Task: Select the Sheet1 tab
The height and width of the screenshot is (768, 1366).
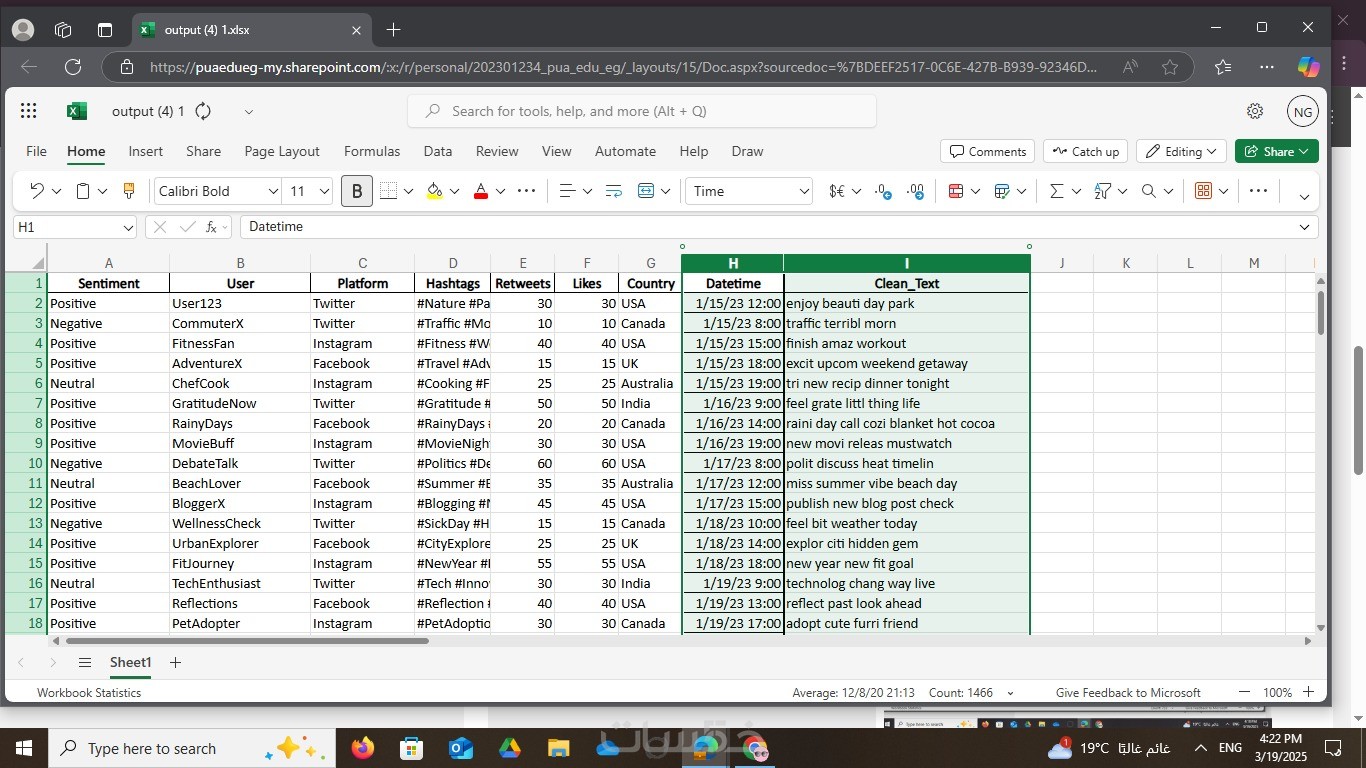Action: pos(130,663)
